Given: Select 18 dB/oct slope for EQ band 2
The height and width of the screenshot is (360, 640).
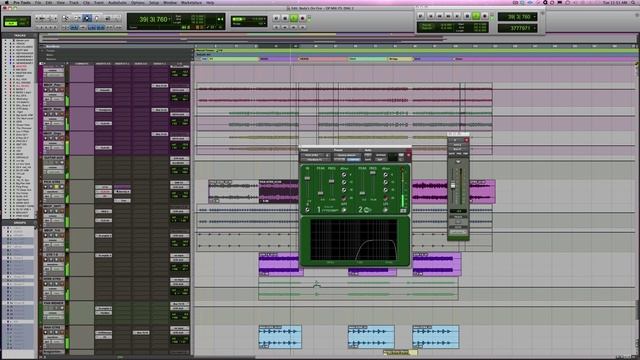Looking at the screenshot, I should click(x=386, y=190).
